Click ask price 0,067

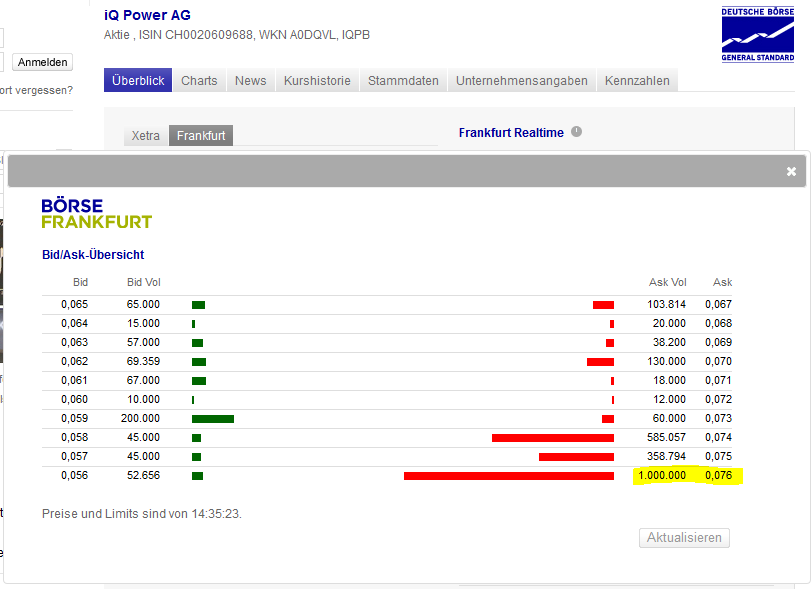tap(719, 304)
